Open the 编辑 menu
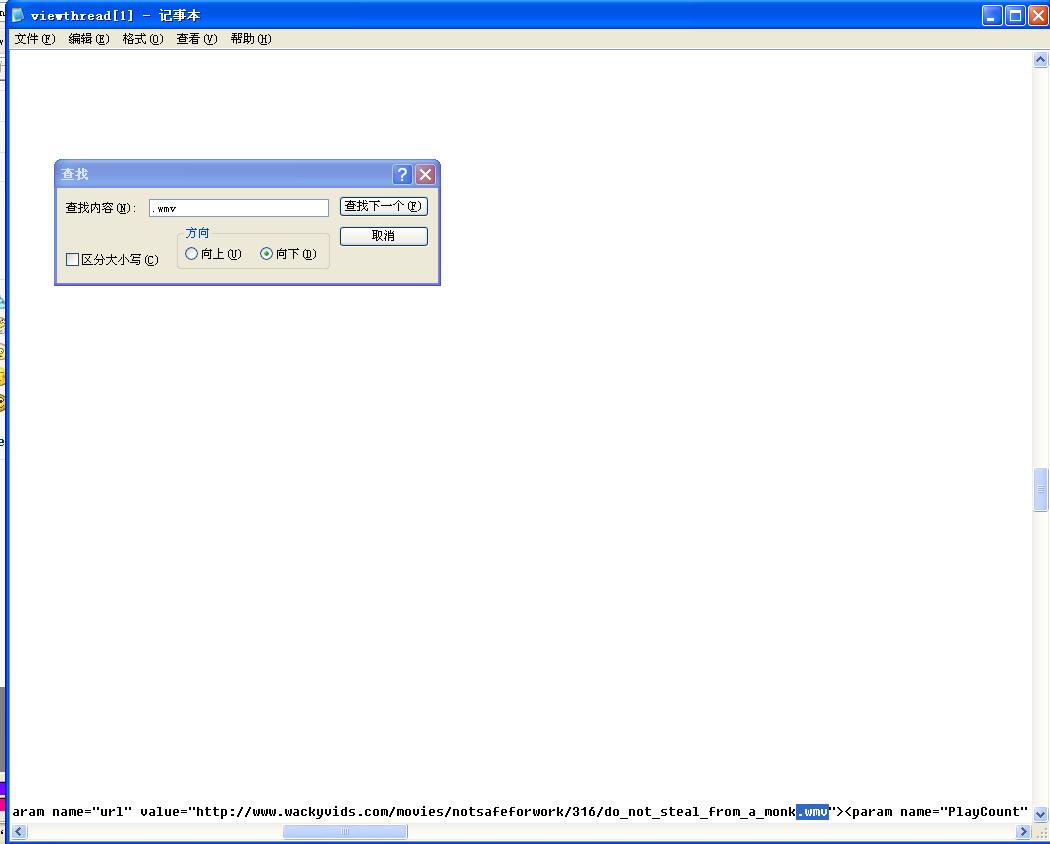 click(x=88, y=39)
